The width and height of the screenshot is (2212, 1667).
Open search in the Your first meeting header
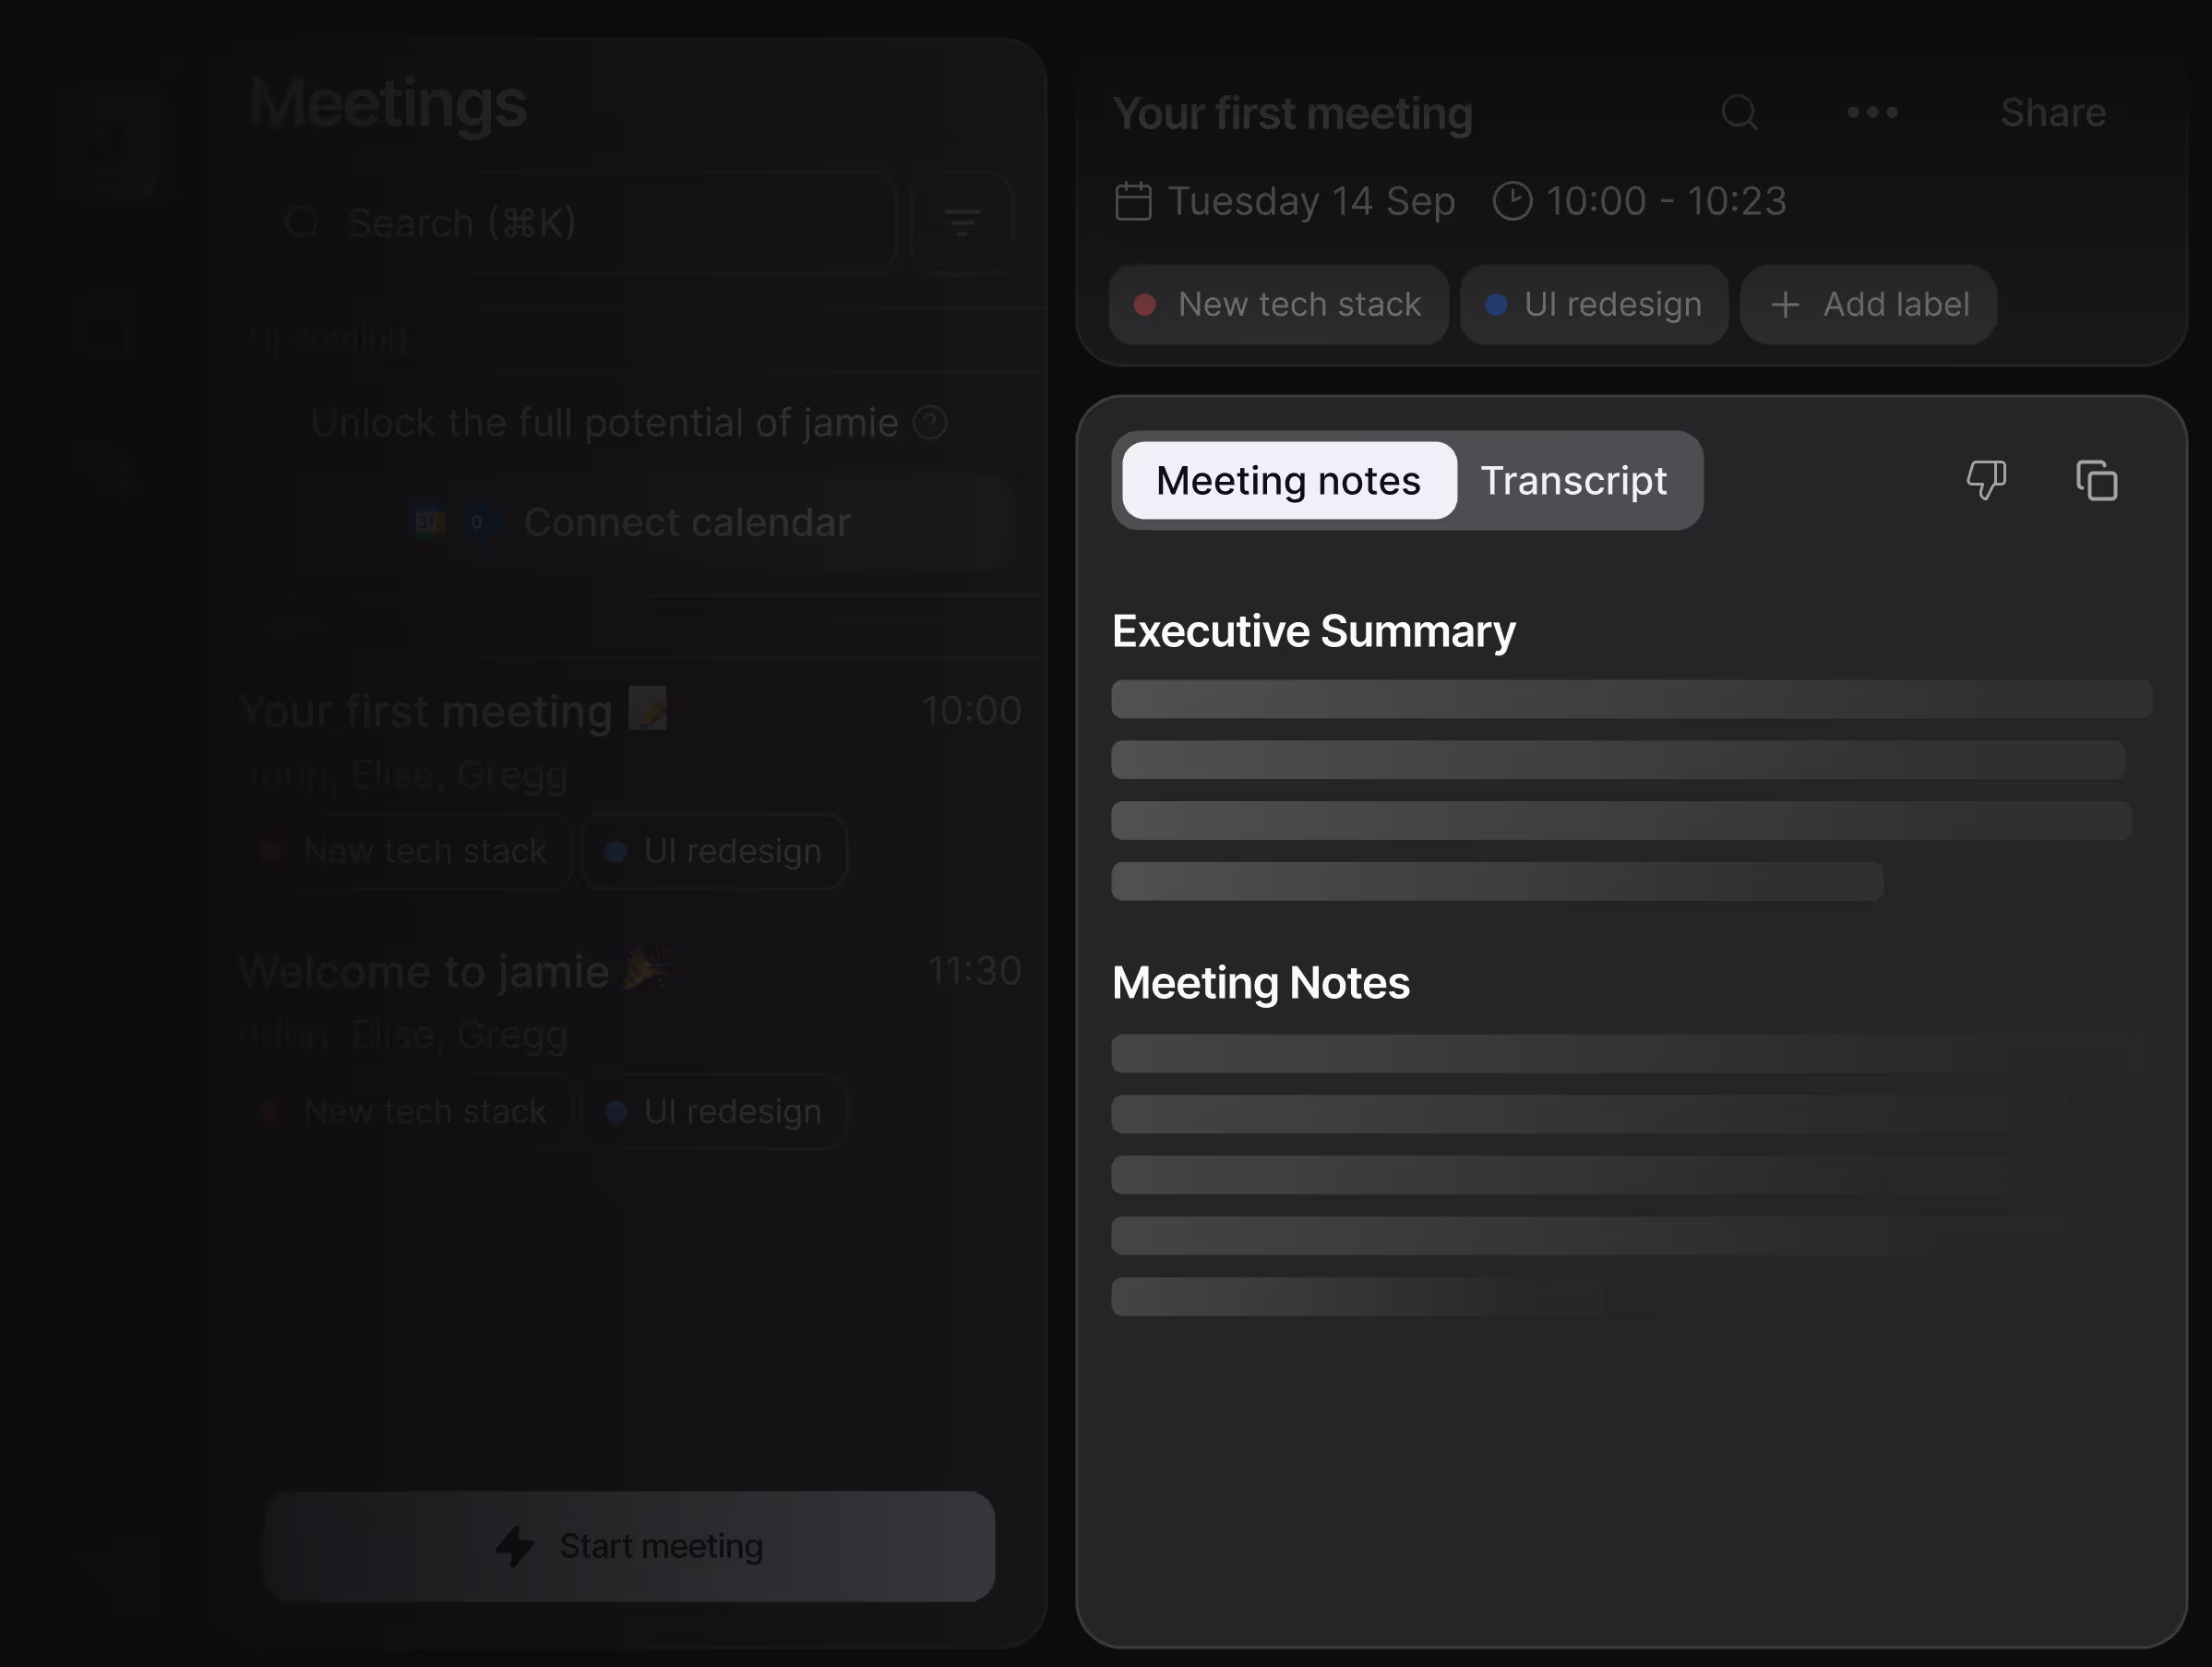click(x=1739, y=112)
